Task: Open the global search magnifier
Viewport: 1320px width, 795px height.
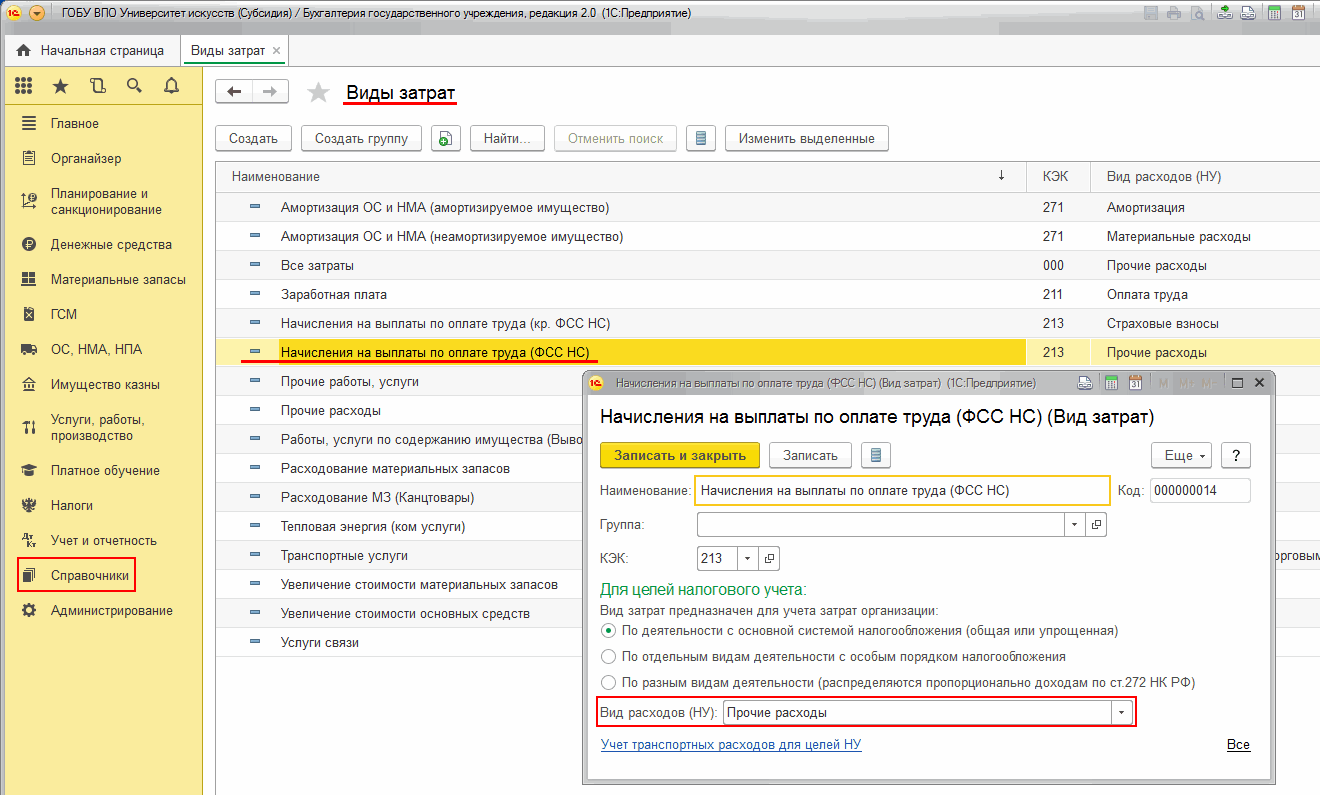Action: [x=134, y=86]
